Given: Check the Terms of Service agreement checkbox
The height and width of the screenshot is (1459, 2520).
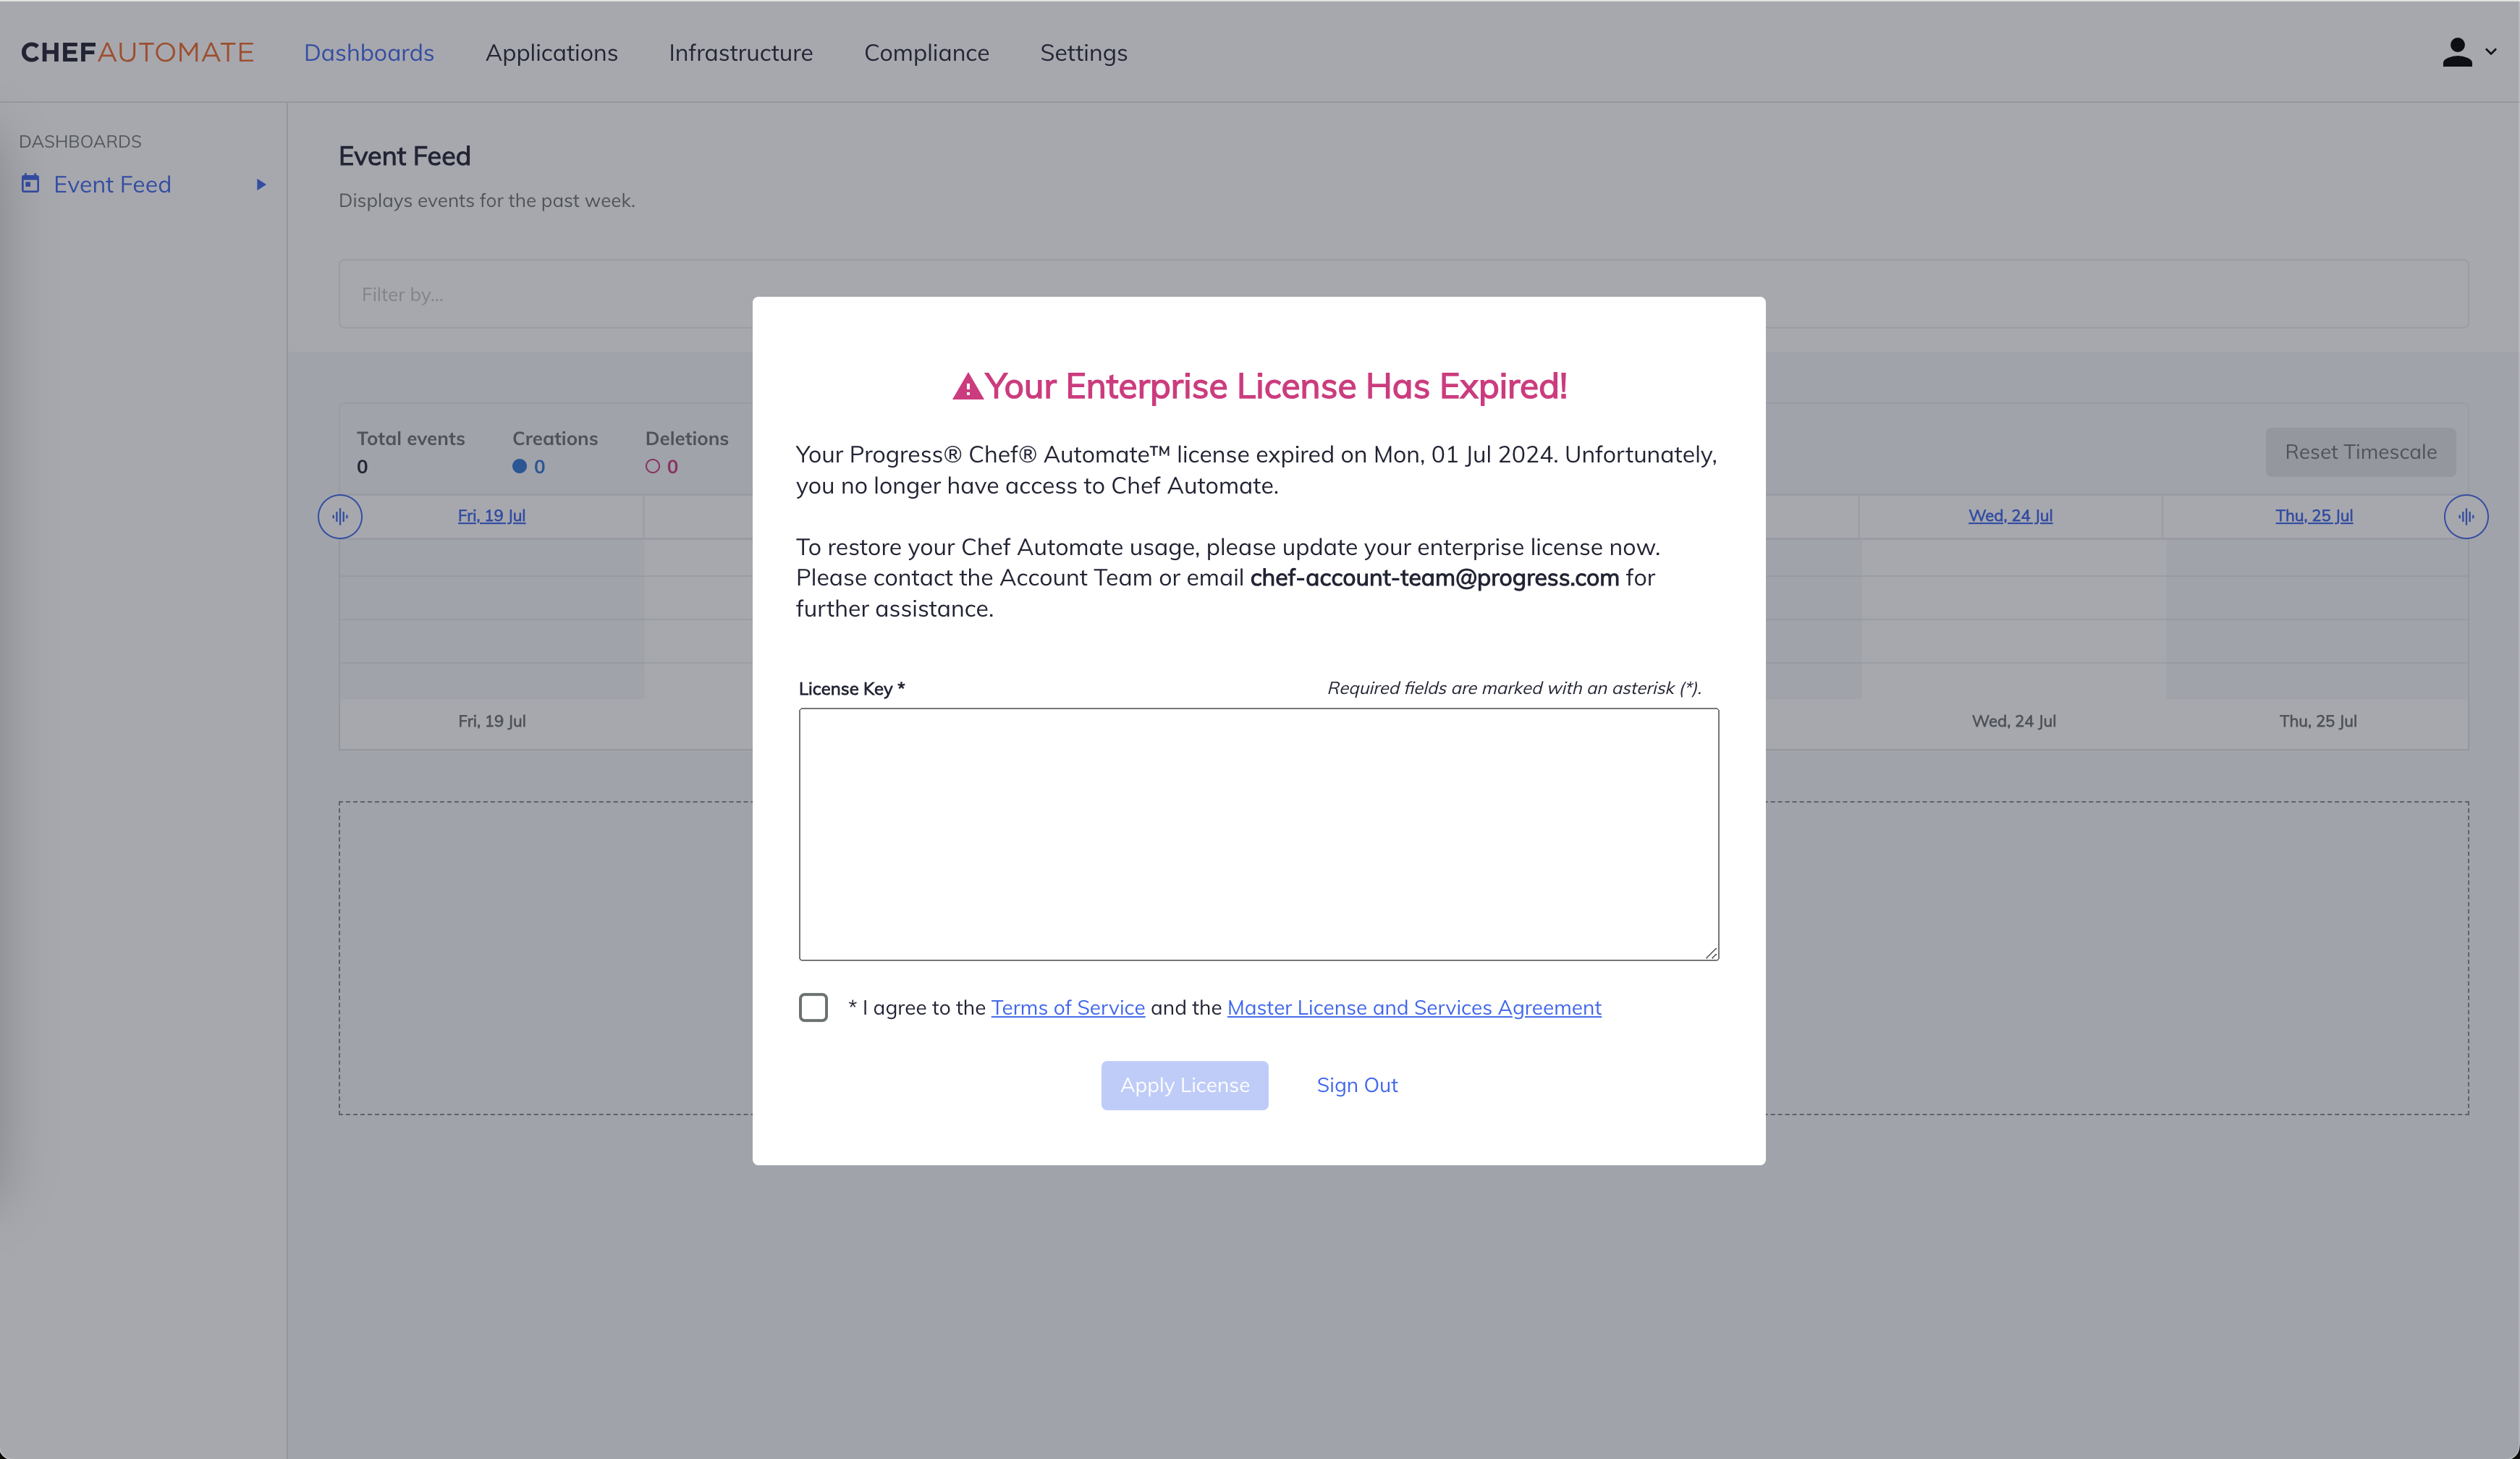Looking at the screenshot, I should tap(813, 1007).
